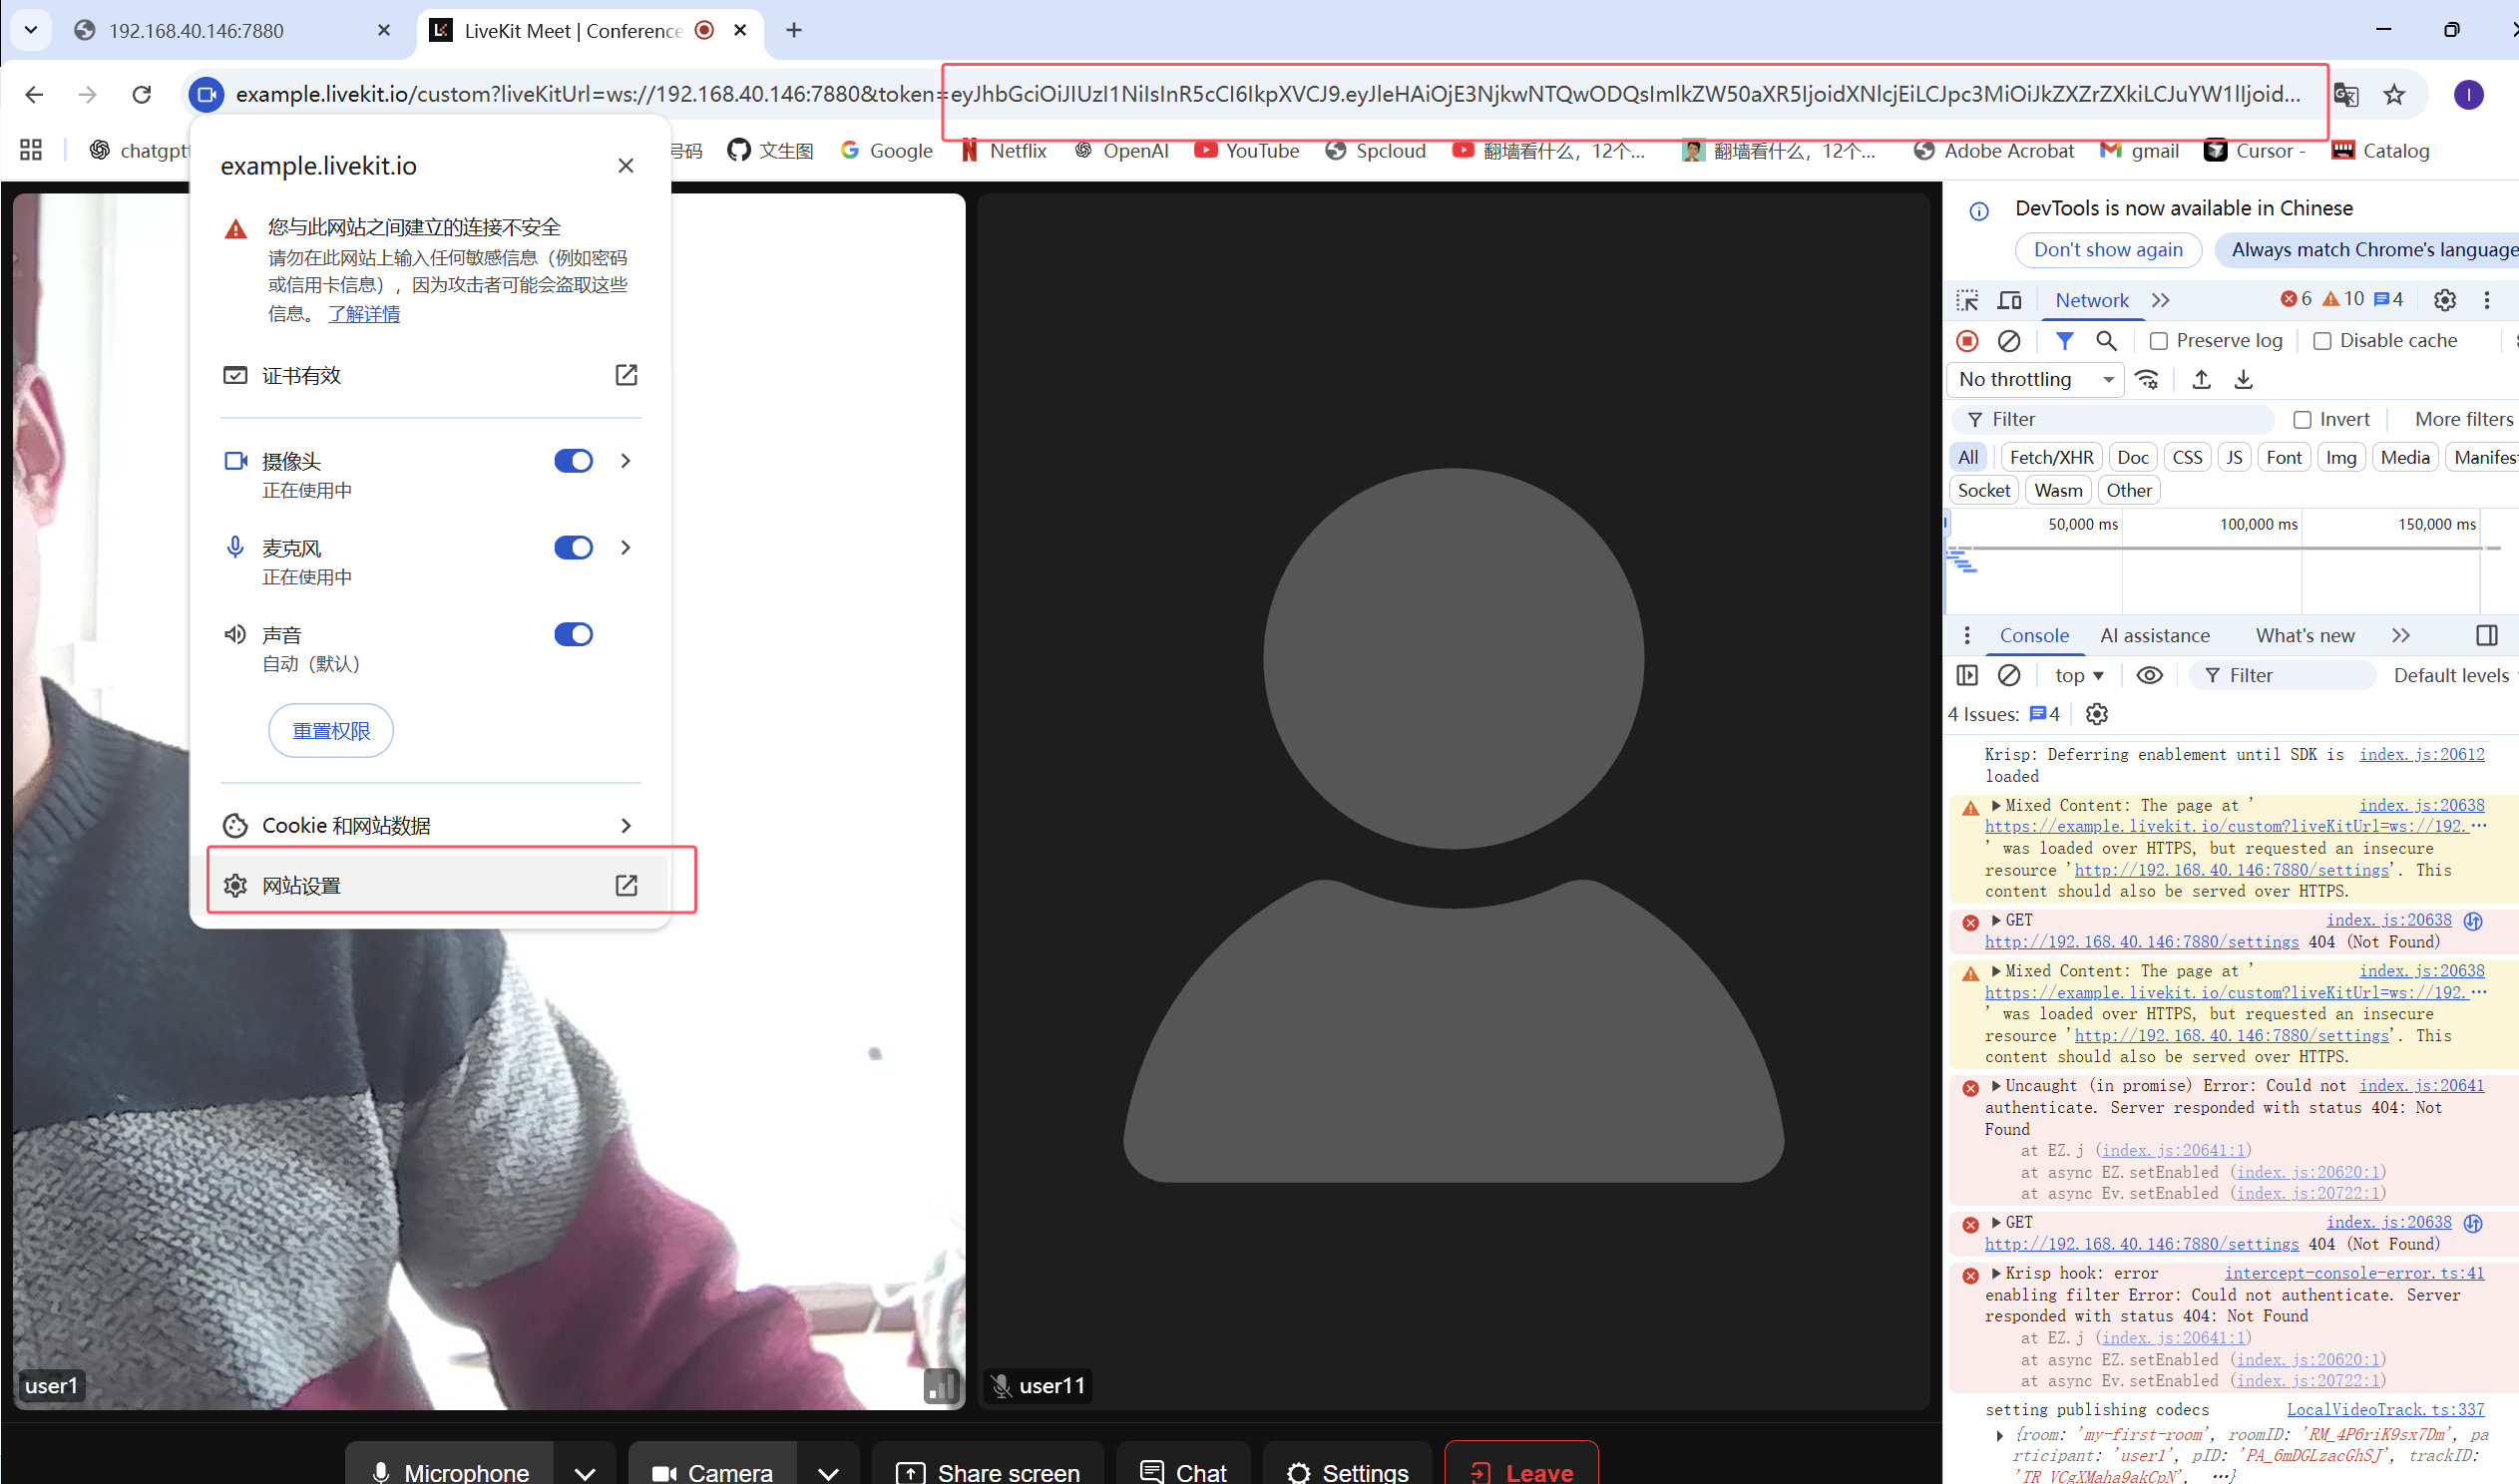Turn off the 麦克风 microphone permission toggle
The width and height of the screenshot is (2519, 1484).
pos(573,548)
